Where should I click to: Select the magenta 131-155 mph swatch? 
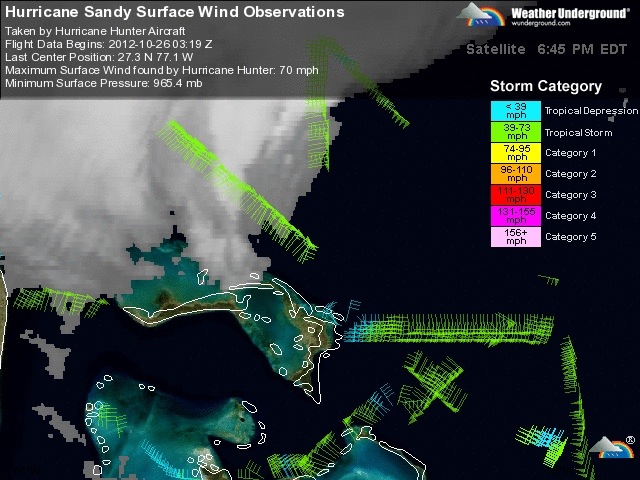515,215
